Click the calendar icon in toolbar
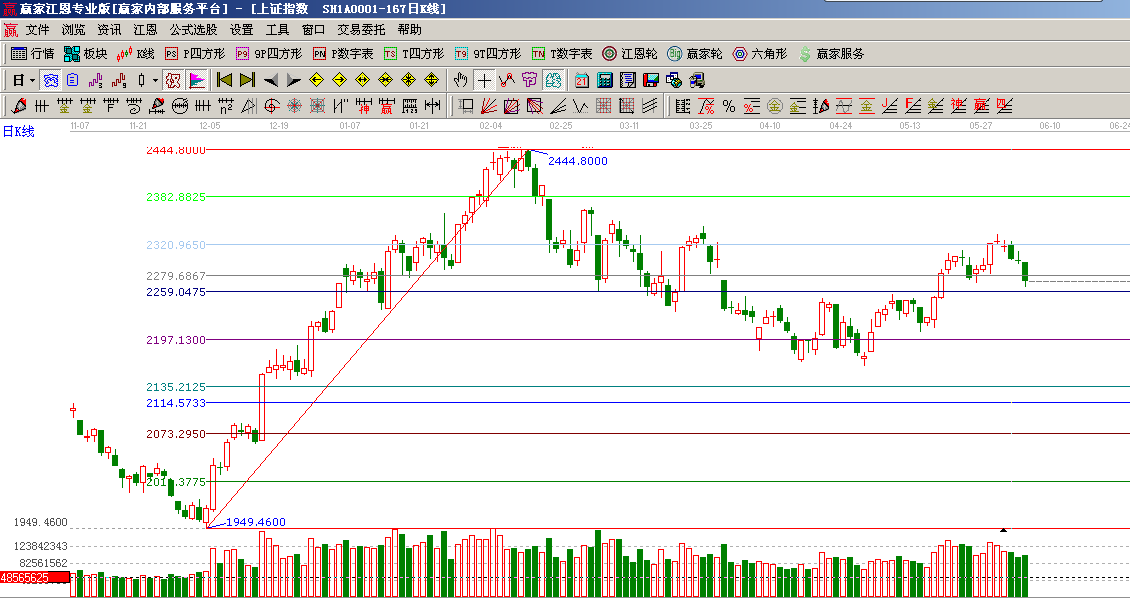The height and width of the screenshot is (598, 1130). (581, 80)
